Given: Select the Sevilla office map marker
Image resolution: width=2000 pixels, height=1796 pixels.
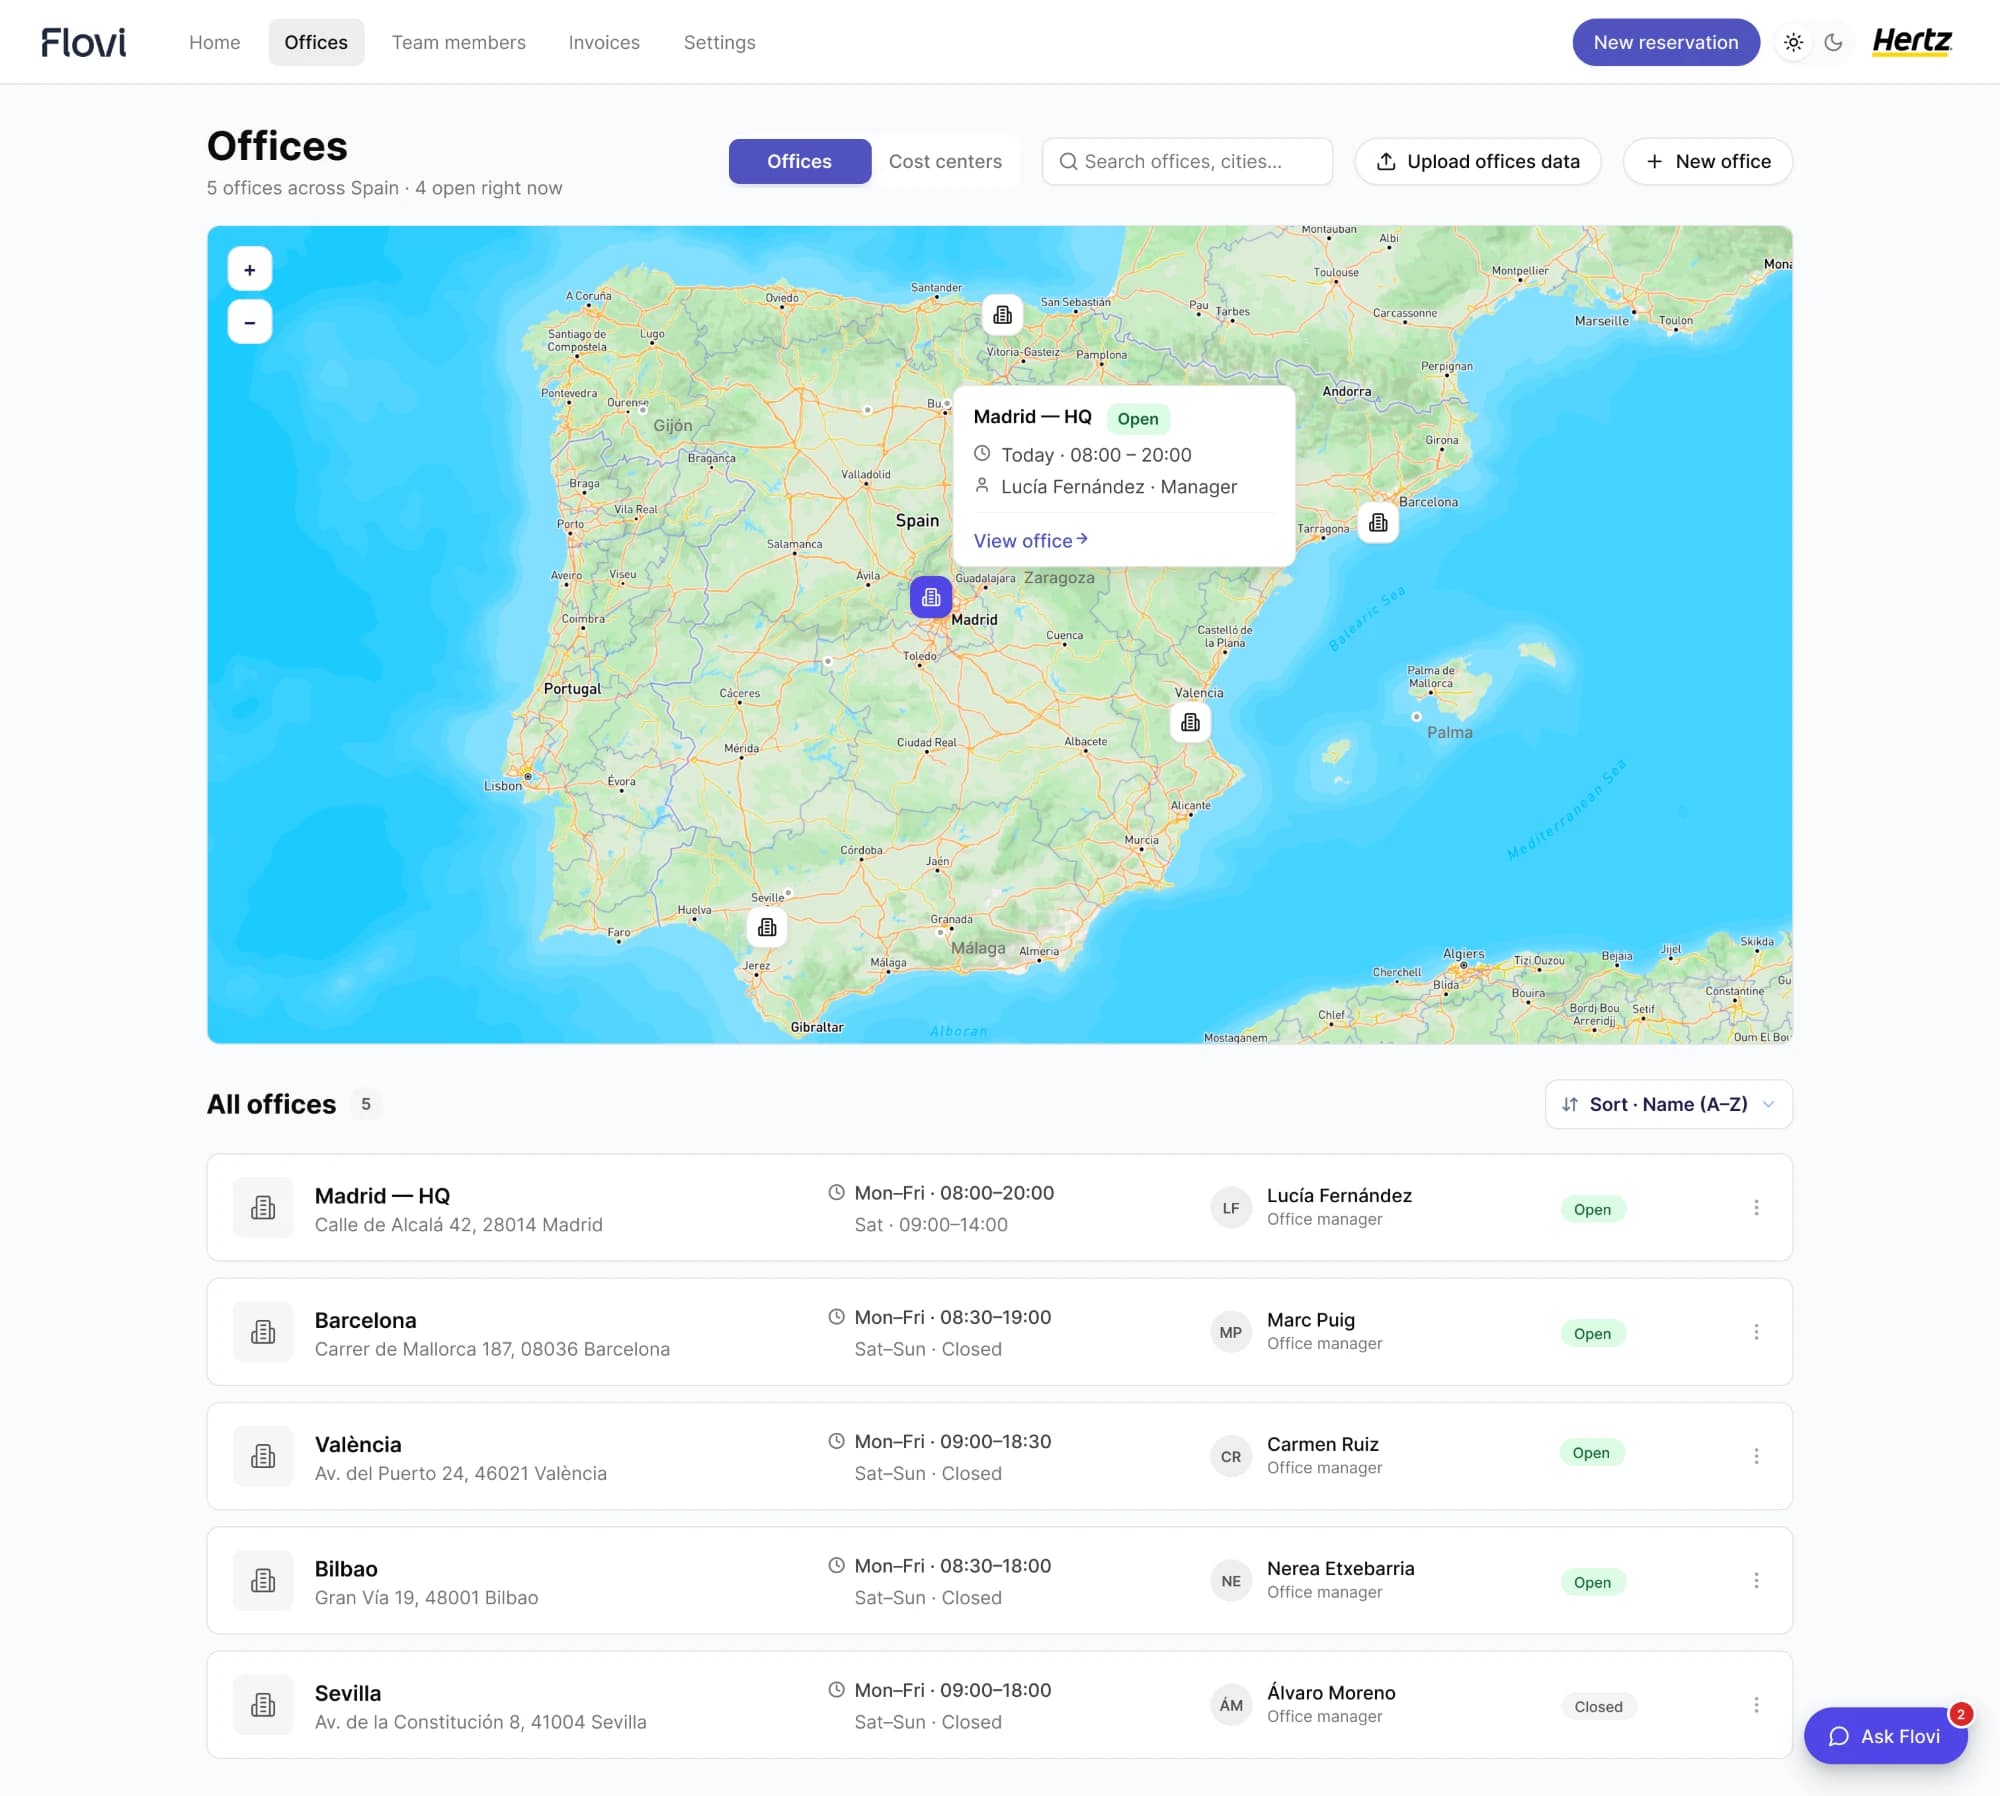Looking at the screenshot, I should point(767,927).
